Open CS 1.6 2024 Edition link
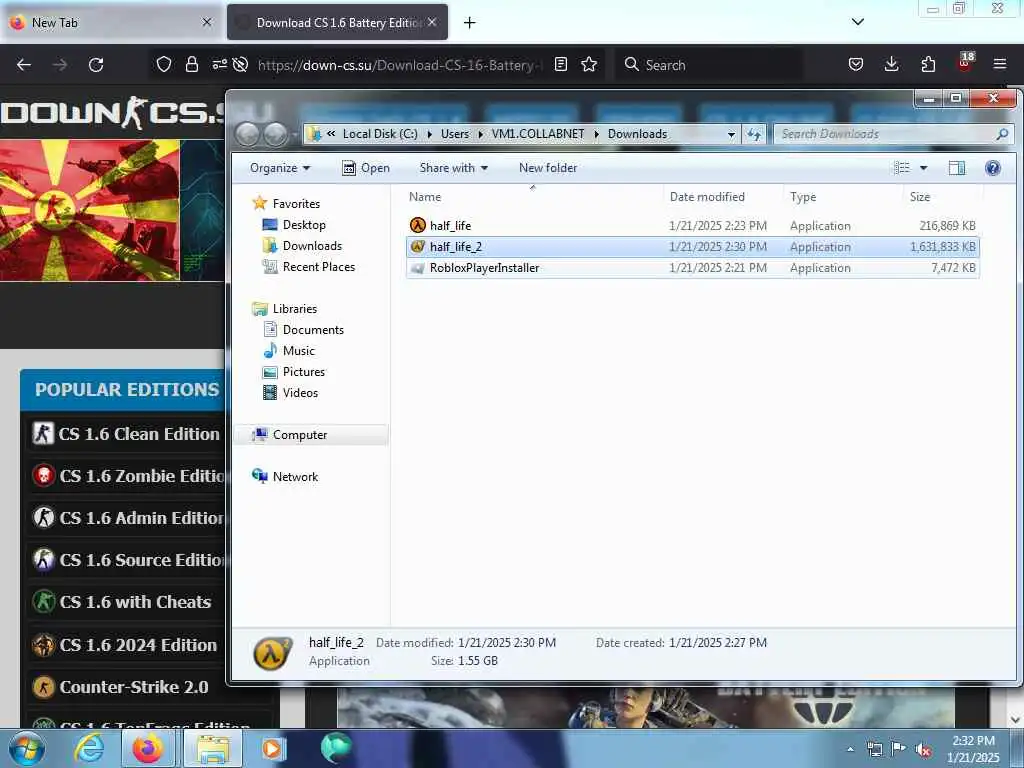This screenshot has height=768, width=1024. (x=138, y=645)
